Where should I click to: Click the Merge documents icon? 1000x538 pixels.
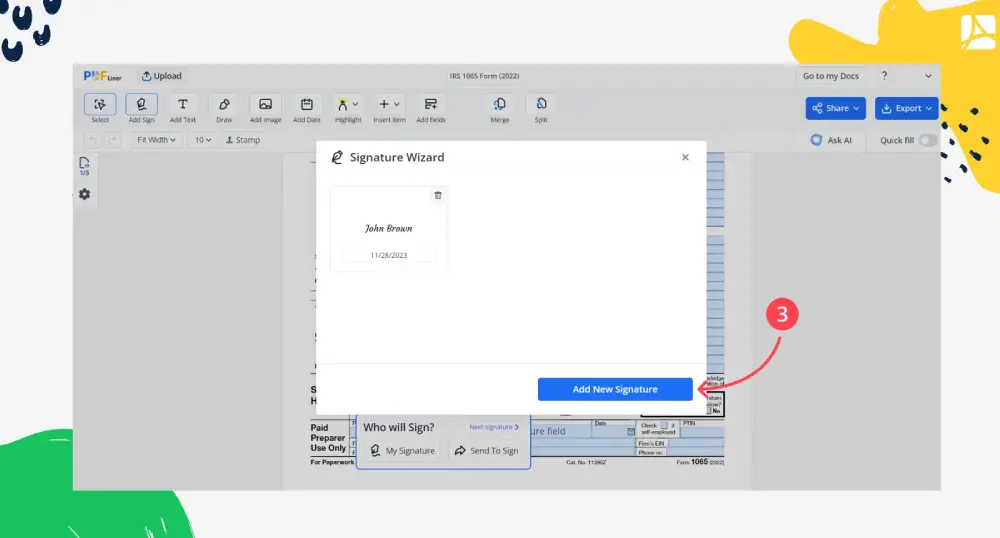[x=500, y=105]
